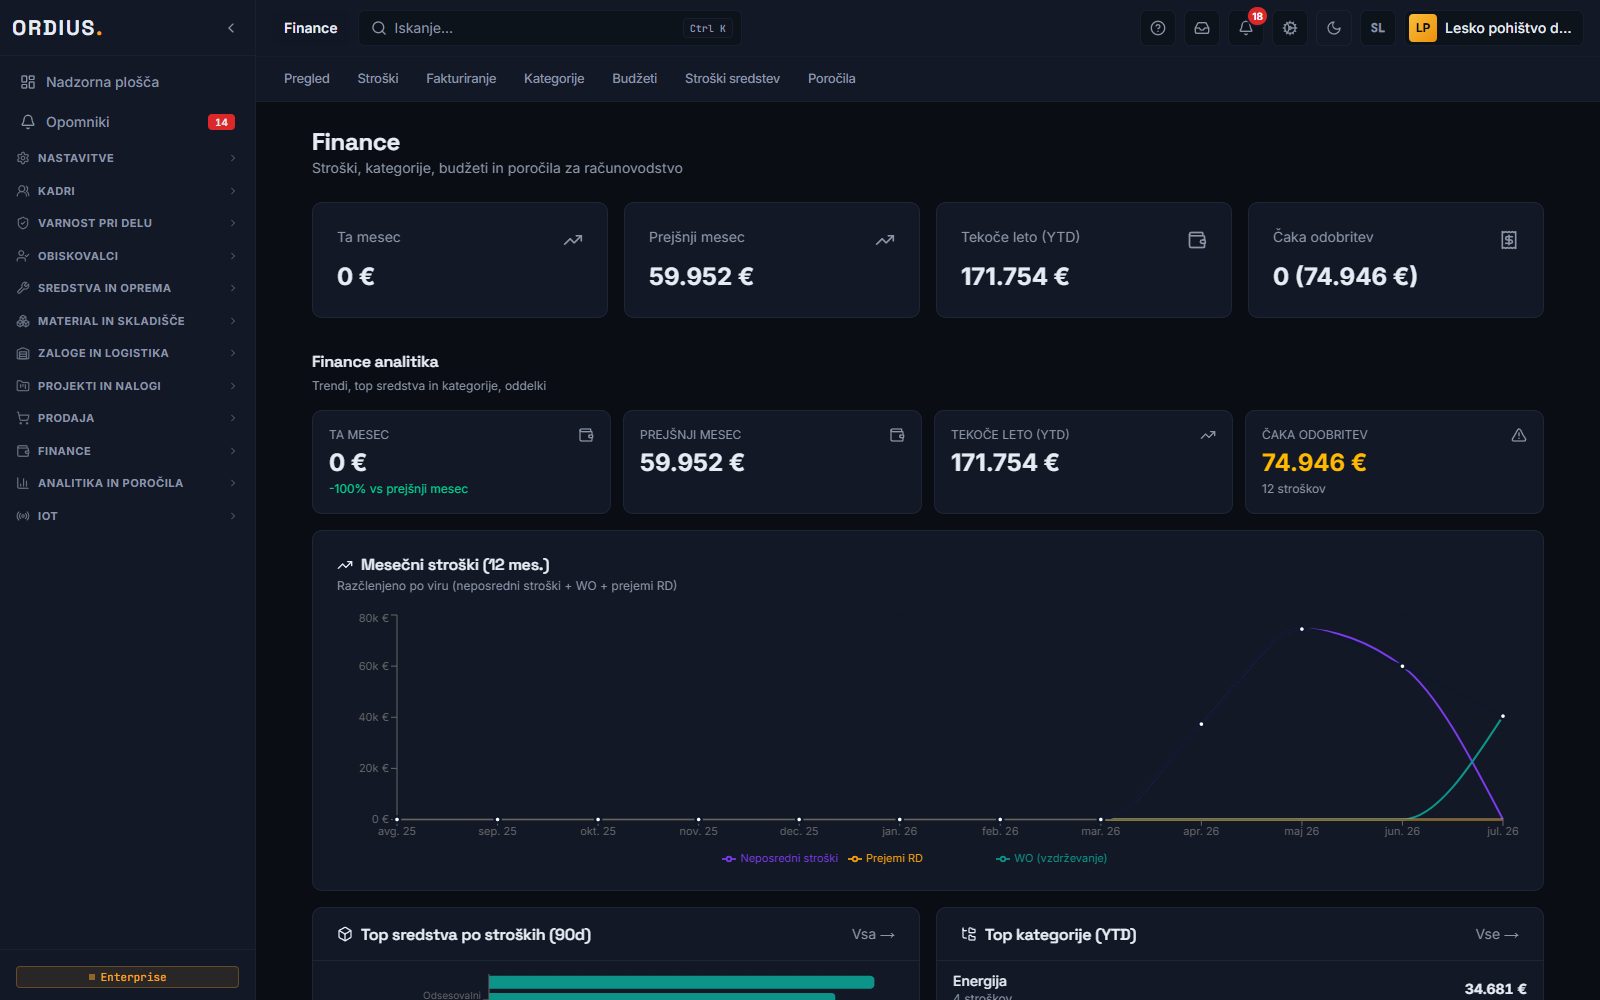Open the inbox icon in top bar
The height and width of the screenshot is (1000, 1600).
(1202, 28)
